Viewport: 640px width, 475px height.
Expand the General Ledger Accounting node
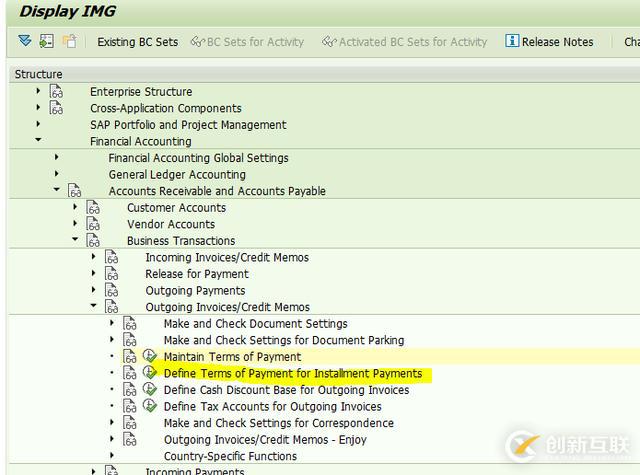point(56,173)
